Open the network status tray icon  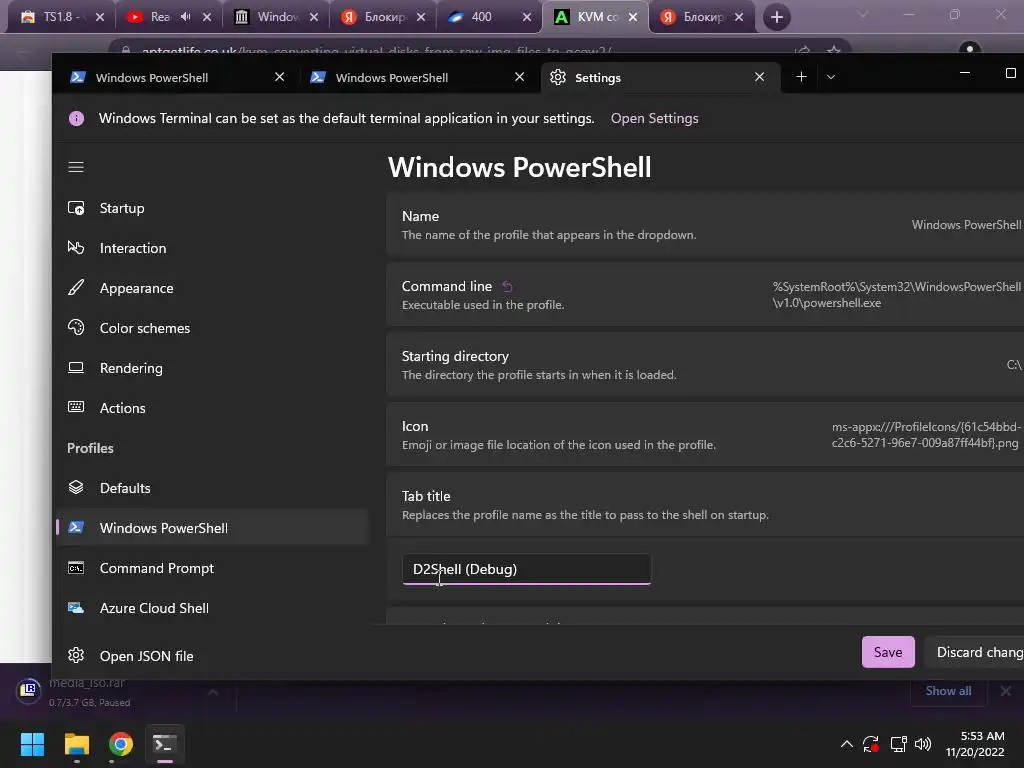point(899,744)
